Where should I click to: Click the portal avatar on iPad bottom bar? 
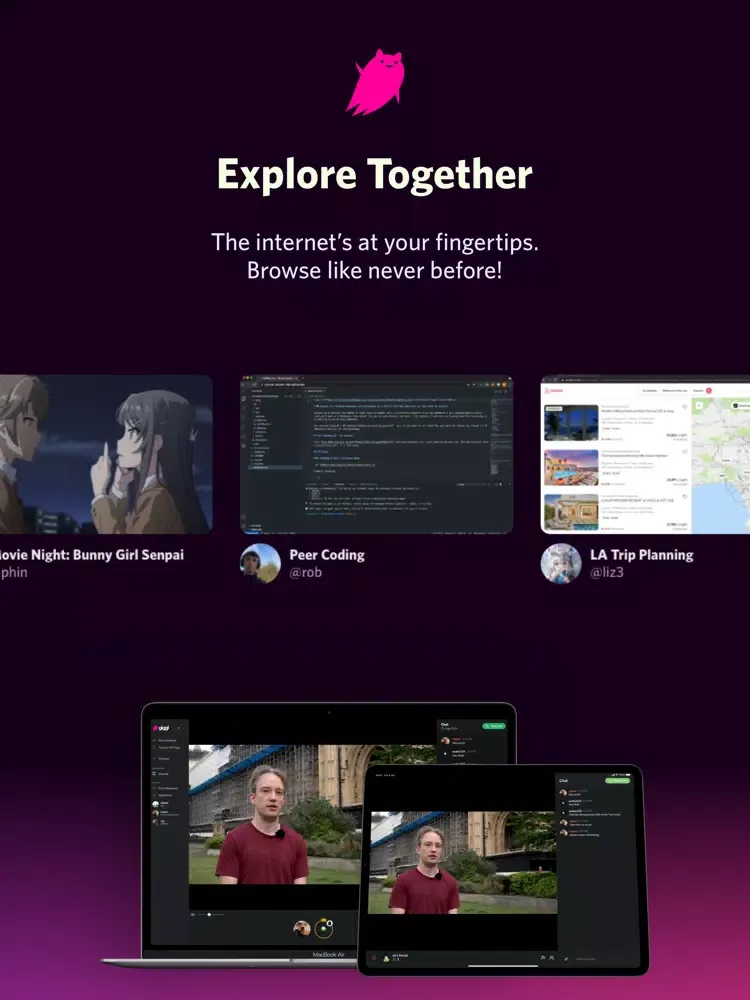click(386, 959)
